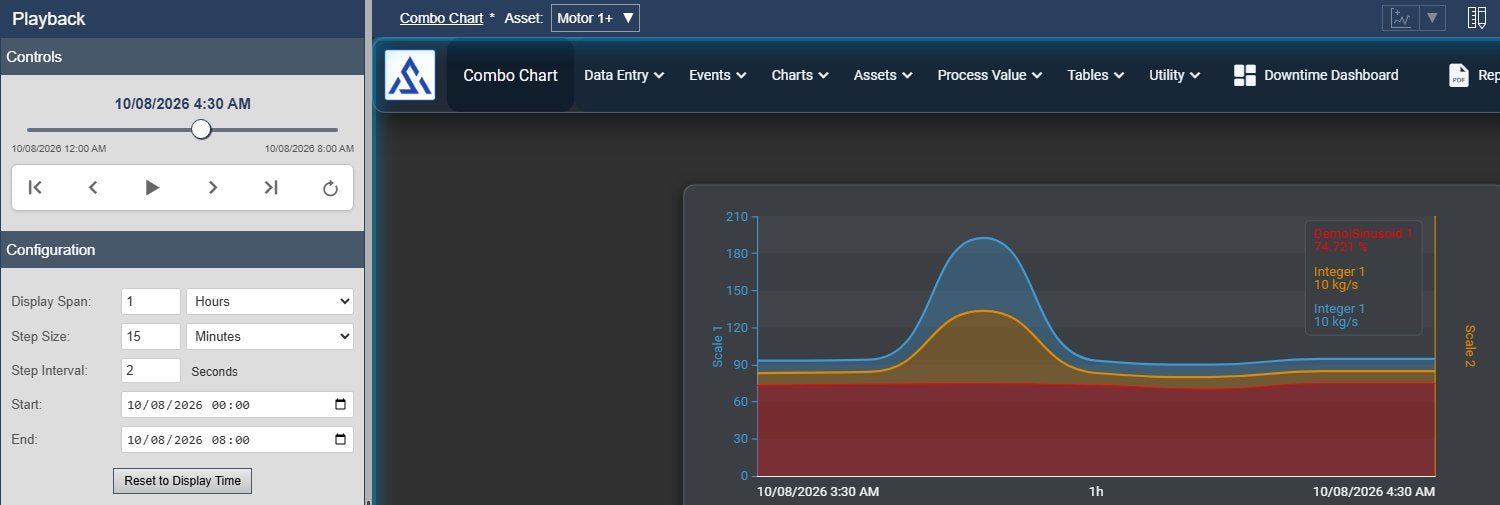This screenshot has width=1500, height=505.
Task: Open the Asset Motor 1+ dropdown
Action: pyautogui.click(x=595, y=18)
